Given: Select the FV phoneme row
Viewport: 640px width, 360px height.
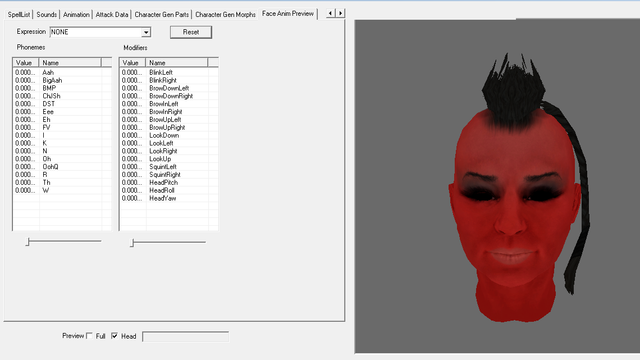Looking at the screenshot, I should (x=62, y=127).
